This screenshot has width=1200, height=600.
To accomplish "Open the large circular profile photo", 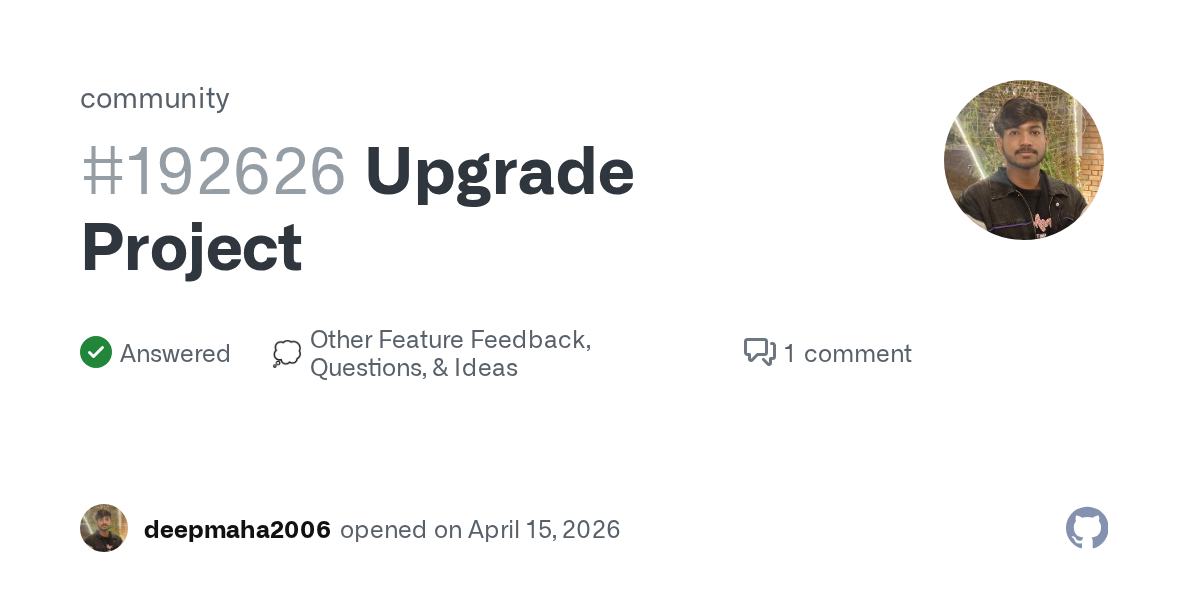I will click(1023, 160).
